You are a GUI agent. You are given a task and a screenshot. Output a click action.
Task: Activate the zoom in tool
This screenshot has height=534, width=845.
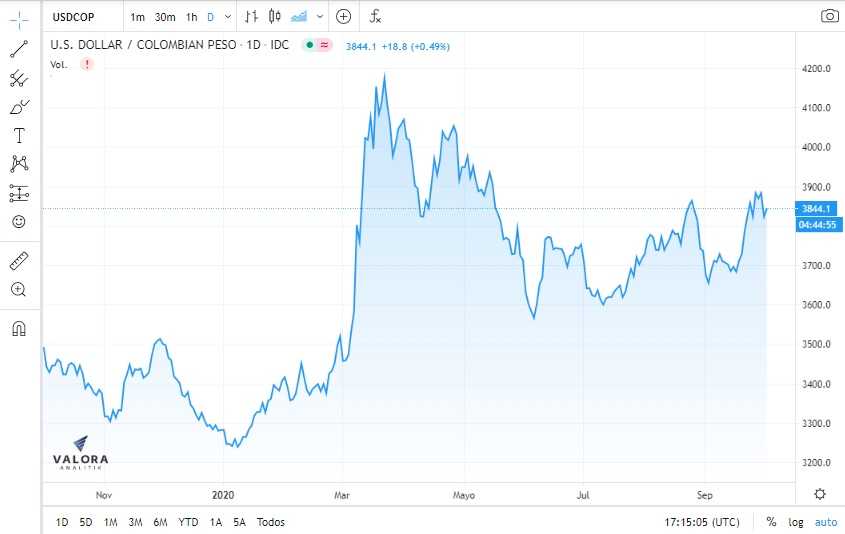pyautogui.click(x=19, y=289)
